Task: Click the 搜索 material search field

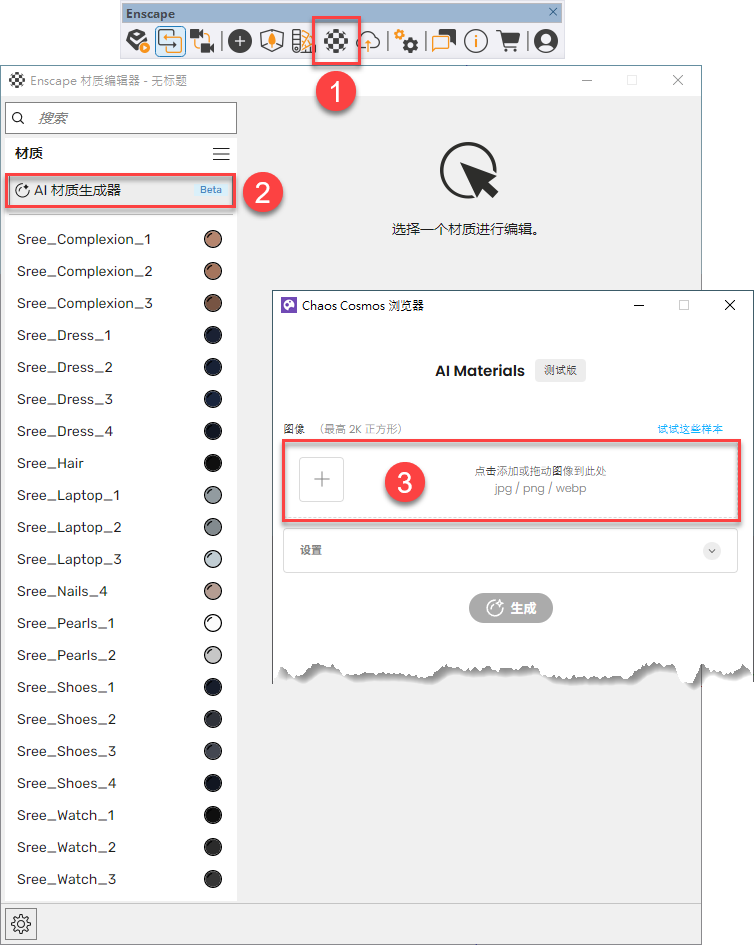Action: click(x=130, y=118)
